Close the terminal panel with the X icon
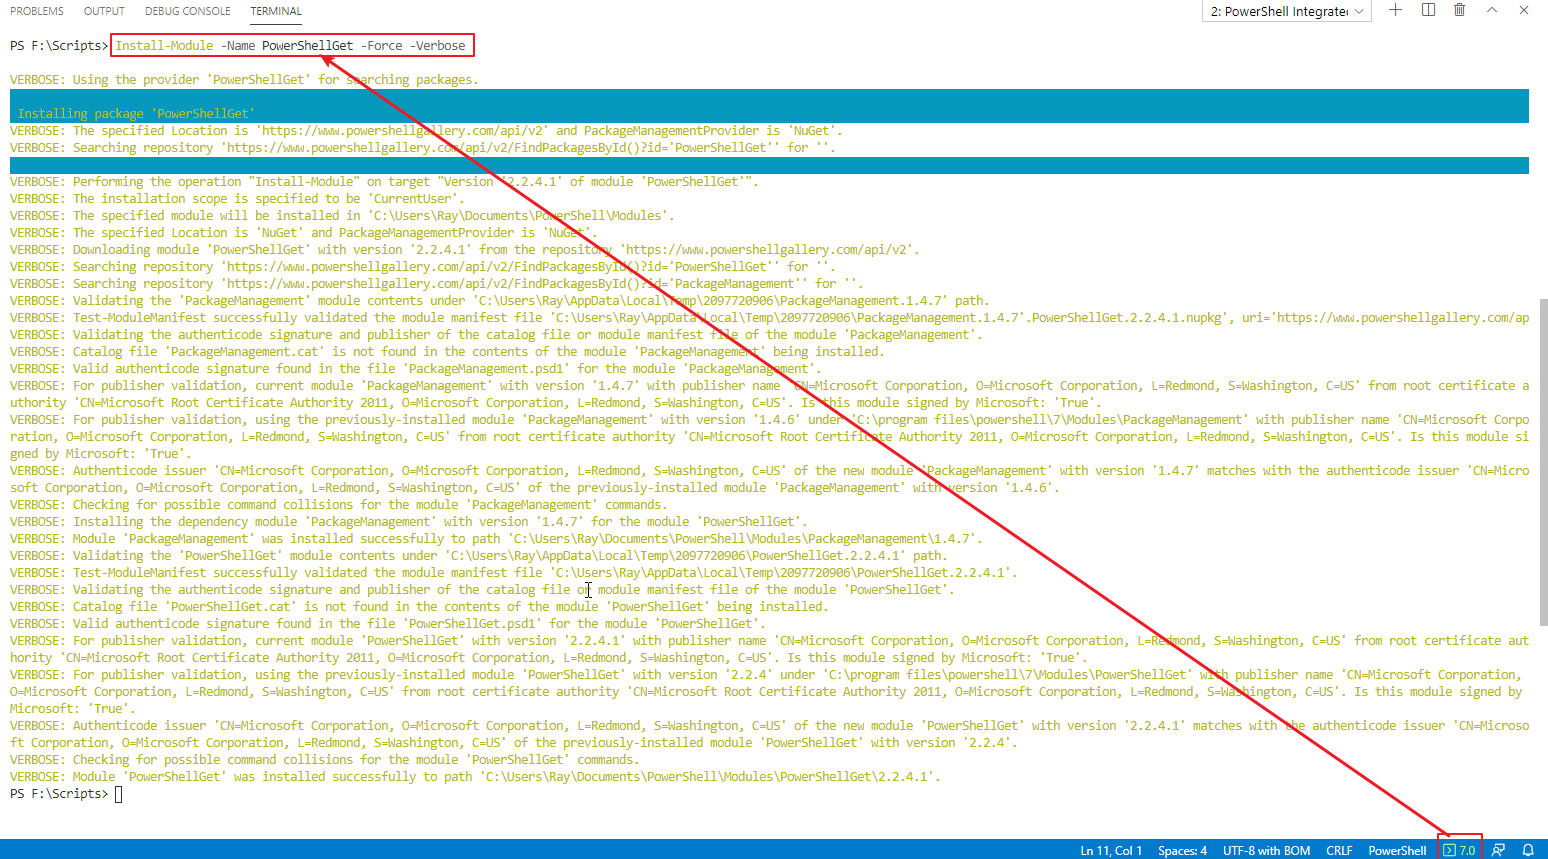Screen dimensions: 1548x859 pos(1523,10)
